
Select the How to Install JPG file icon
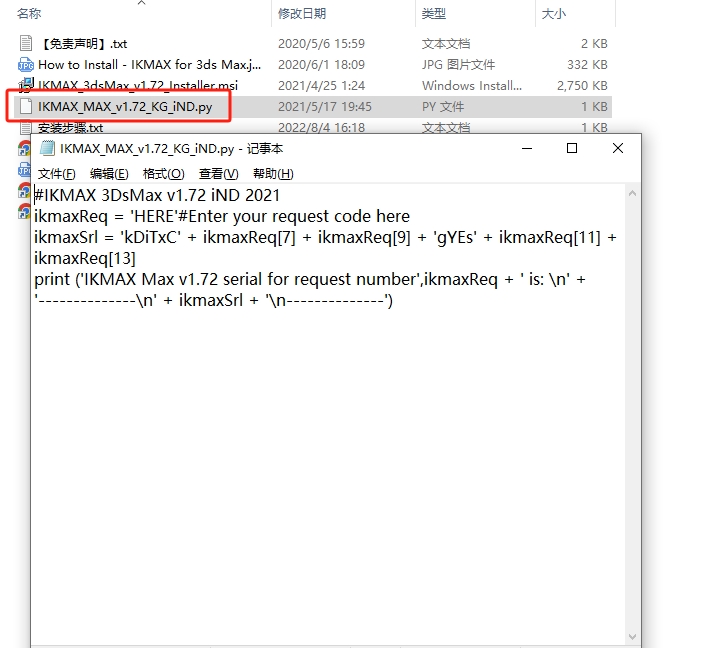click(26, 64)
